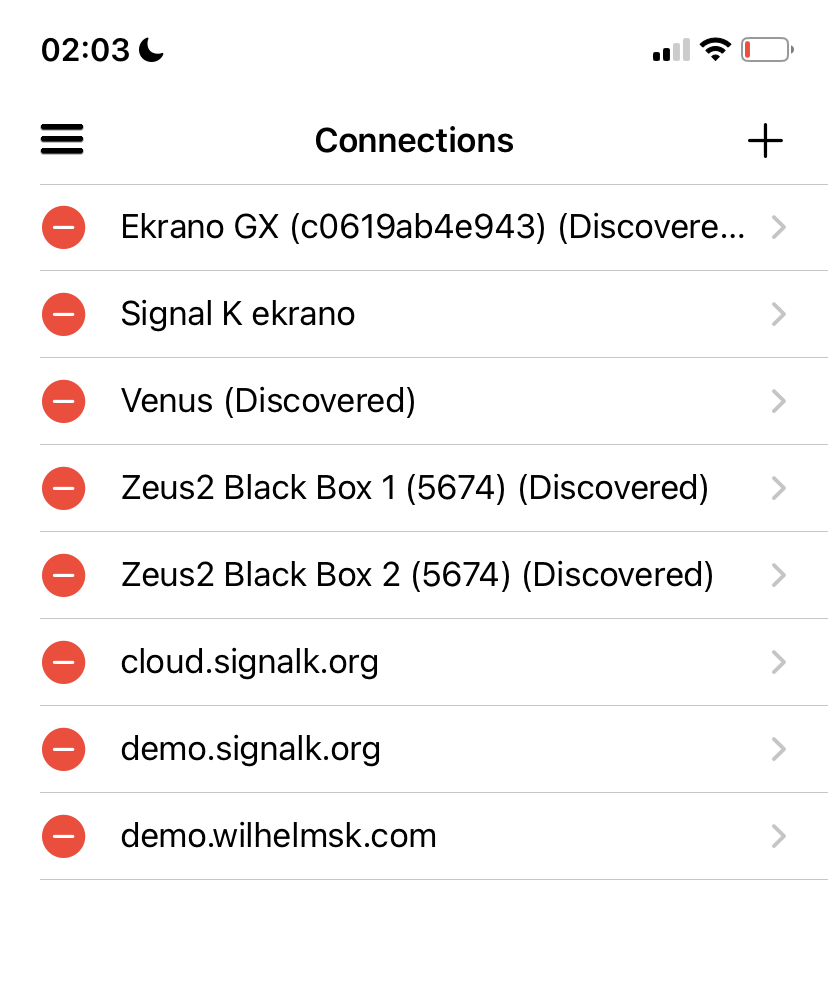
Task: Select the cloud.signalk.org connection
Action: [250, 663]
